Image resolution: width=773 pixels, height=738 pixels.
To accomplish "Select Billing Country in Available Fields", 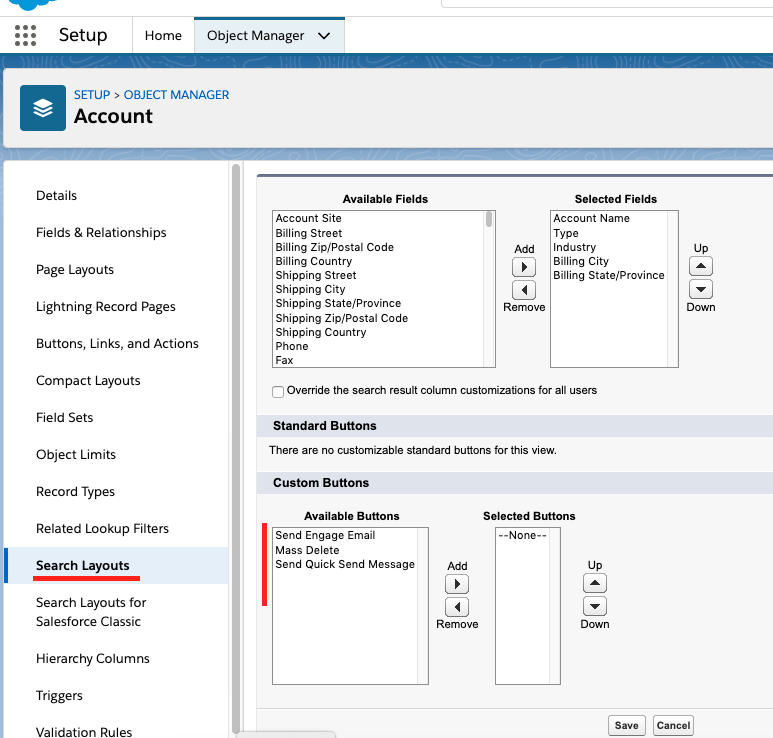I will pos(314,261).
